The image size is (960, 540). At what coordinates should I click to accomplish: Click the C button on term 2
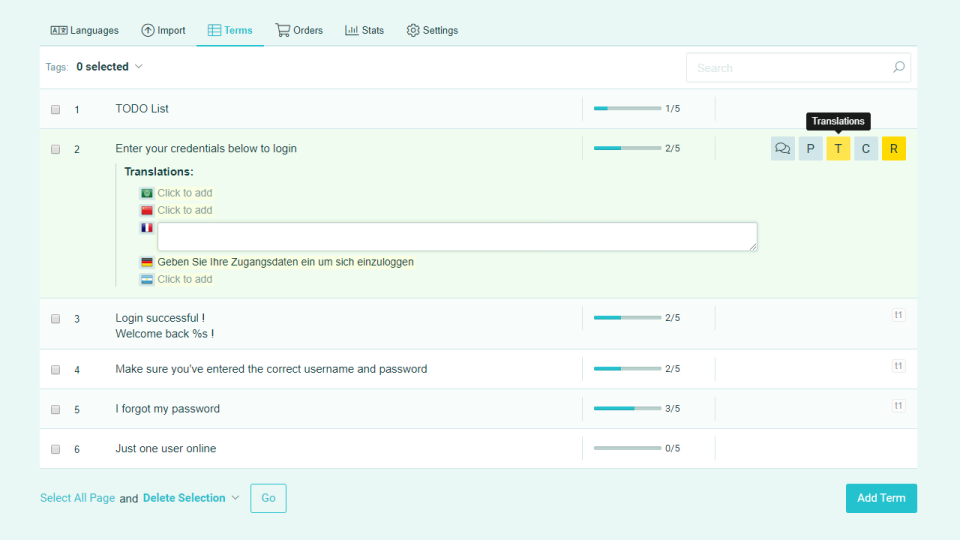pos(866,149)
